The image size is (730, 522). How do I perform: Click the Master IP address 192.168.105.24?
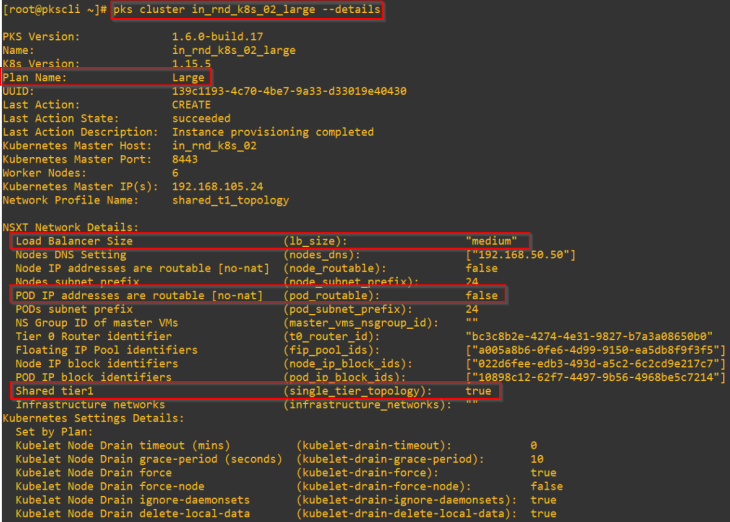click(217, 186)
